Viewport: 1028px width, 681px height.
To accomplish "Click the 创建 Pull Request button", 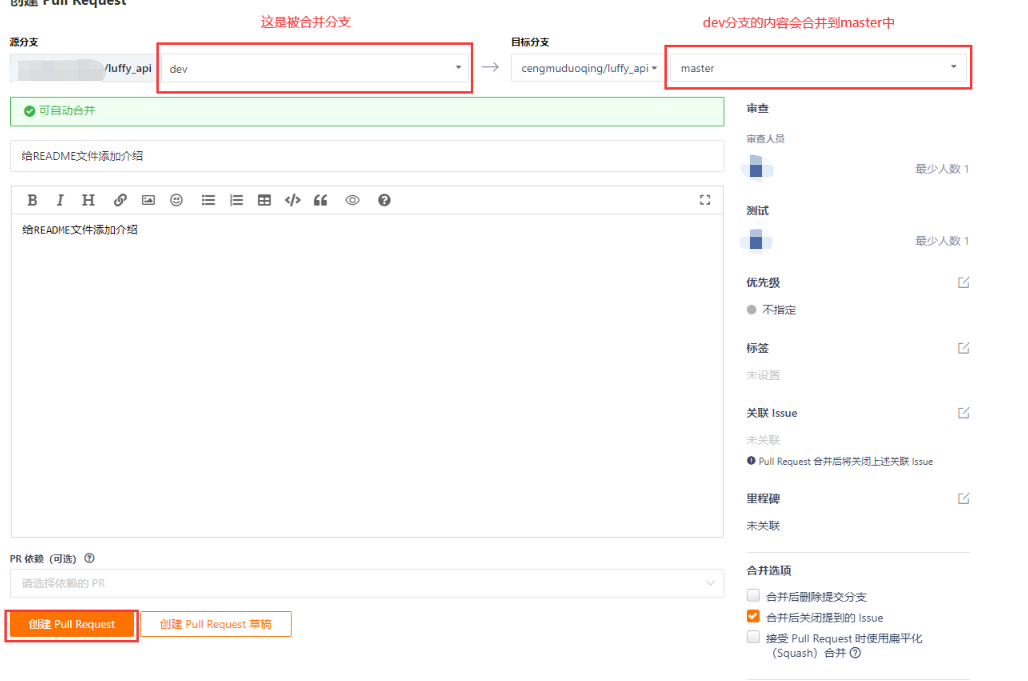I will (x=71, y=624).
